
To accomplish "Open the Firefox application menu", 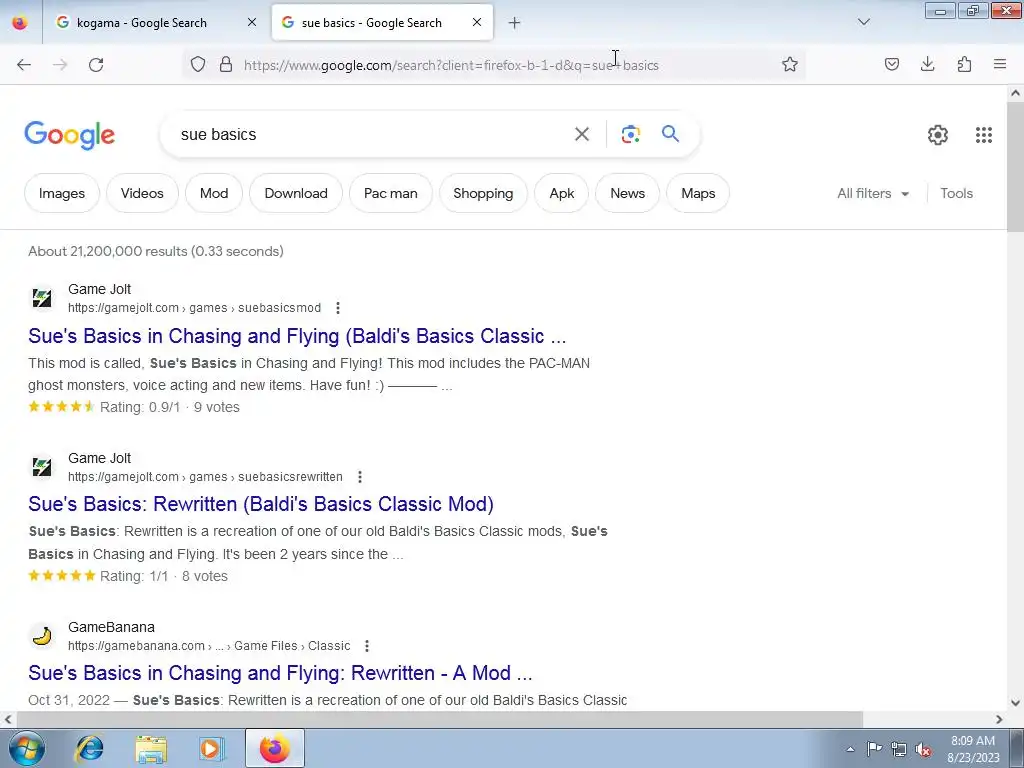I will pos(1000,64).
